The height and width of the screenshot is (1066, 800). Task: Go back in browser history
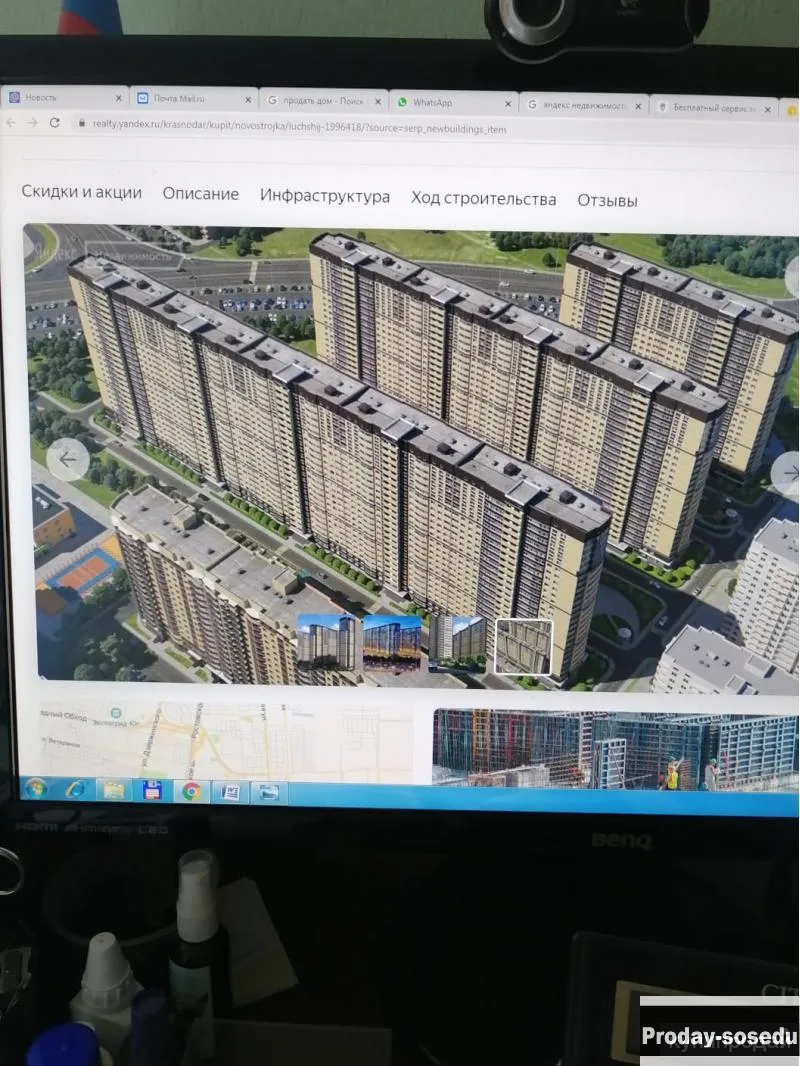tap(11, 122)
